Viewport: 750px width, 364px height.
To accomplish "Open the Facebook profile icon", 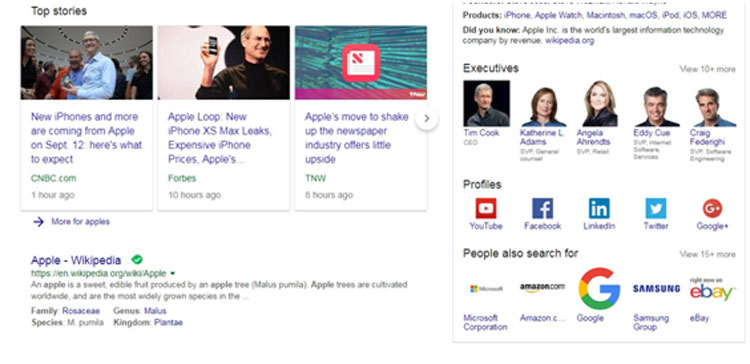I will (x=542, y=209).
